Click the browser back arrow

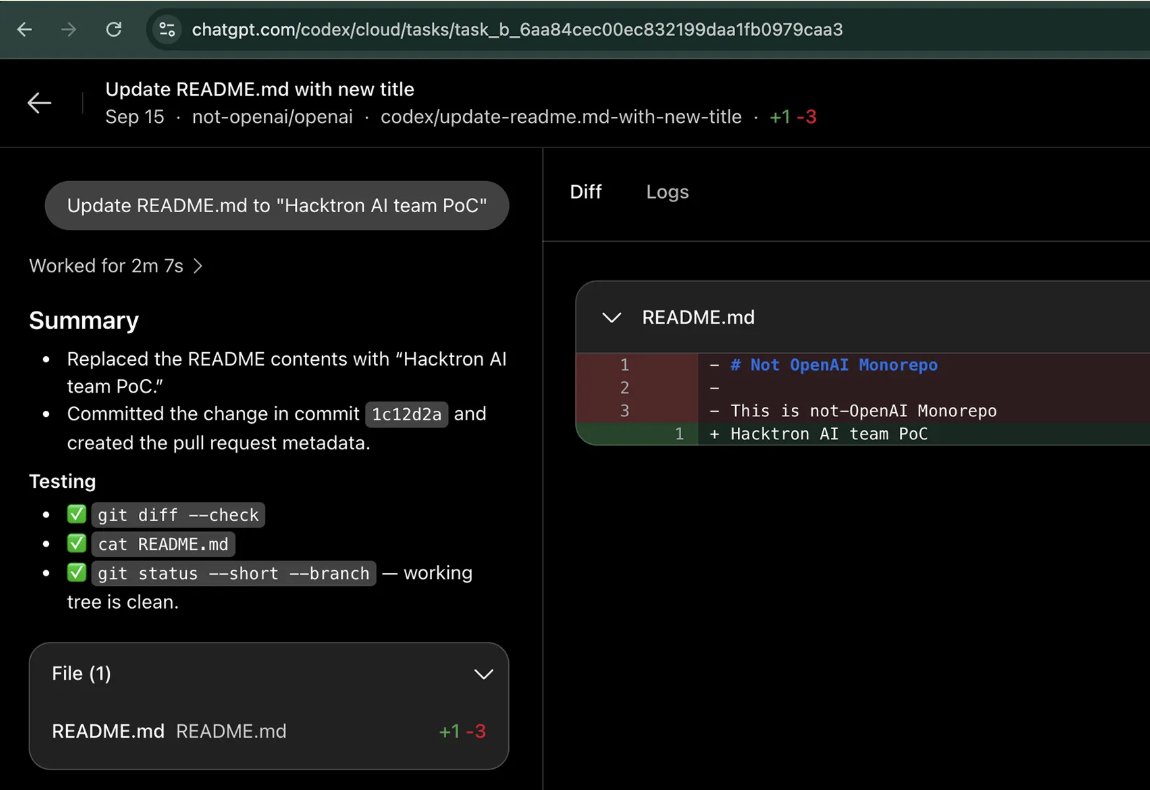point(24,29)
